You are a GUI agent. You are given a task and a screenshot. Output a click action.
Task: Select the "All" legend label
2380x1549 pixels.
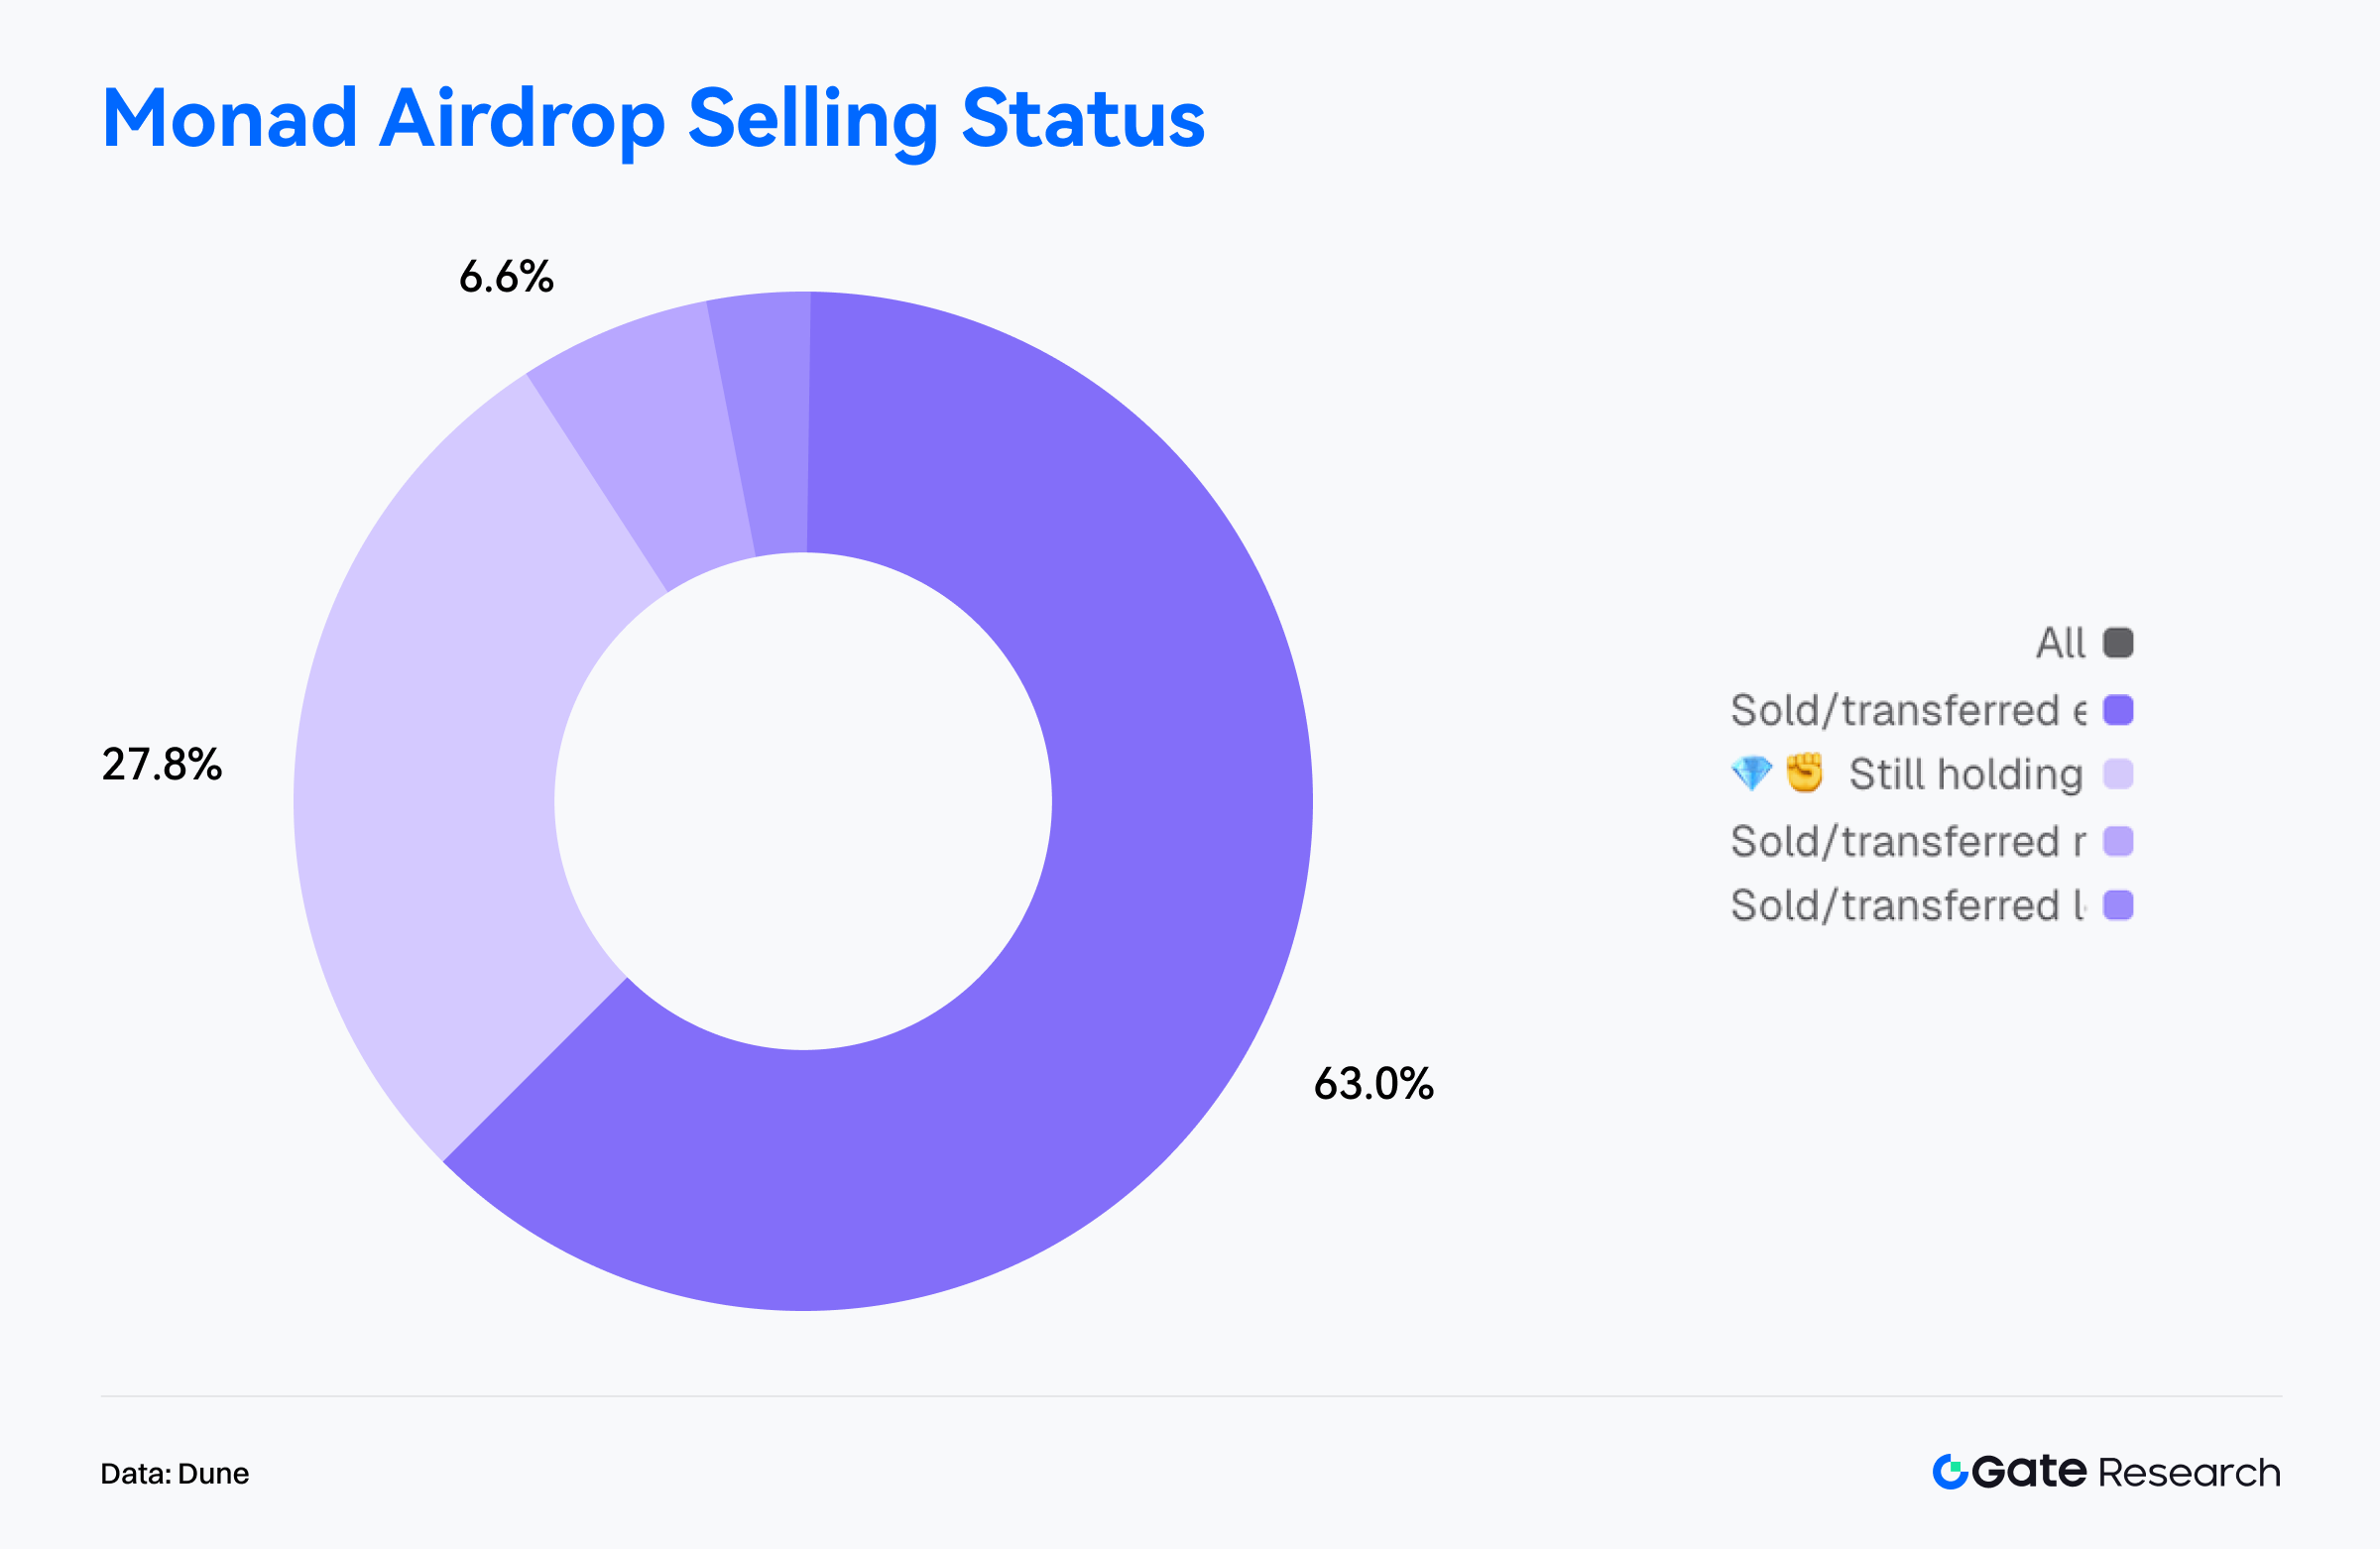coord(2060,643)
